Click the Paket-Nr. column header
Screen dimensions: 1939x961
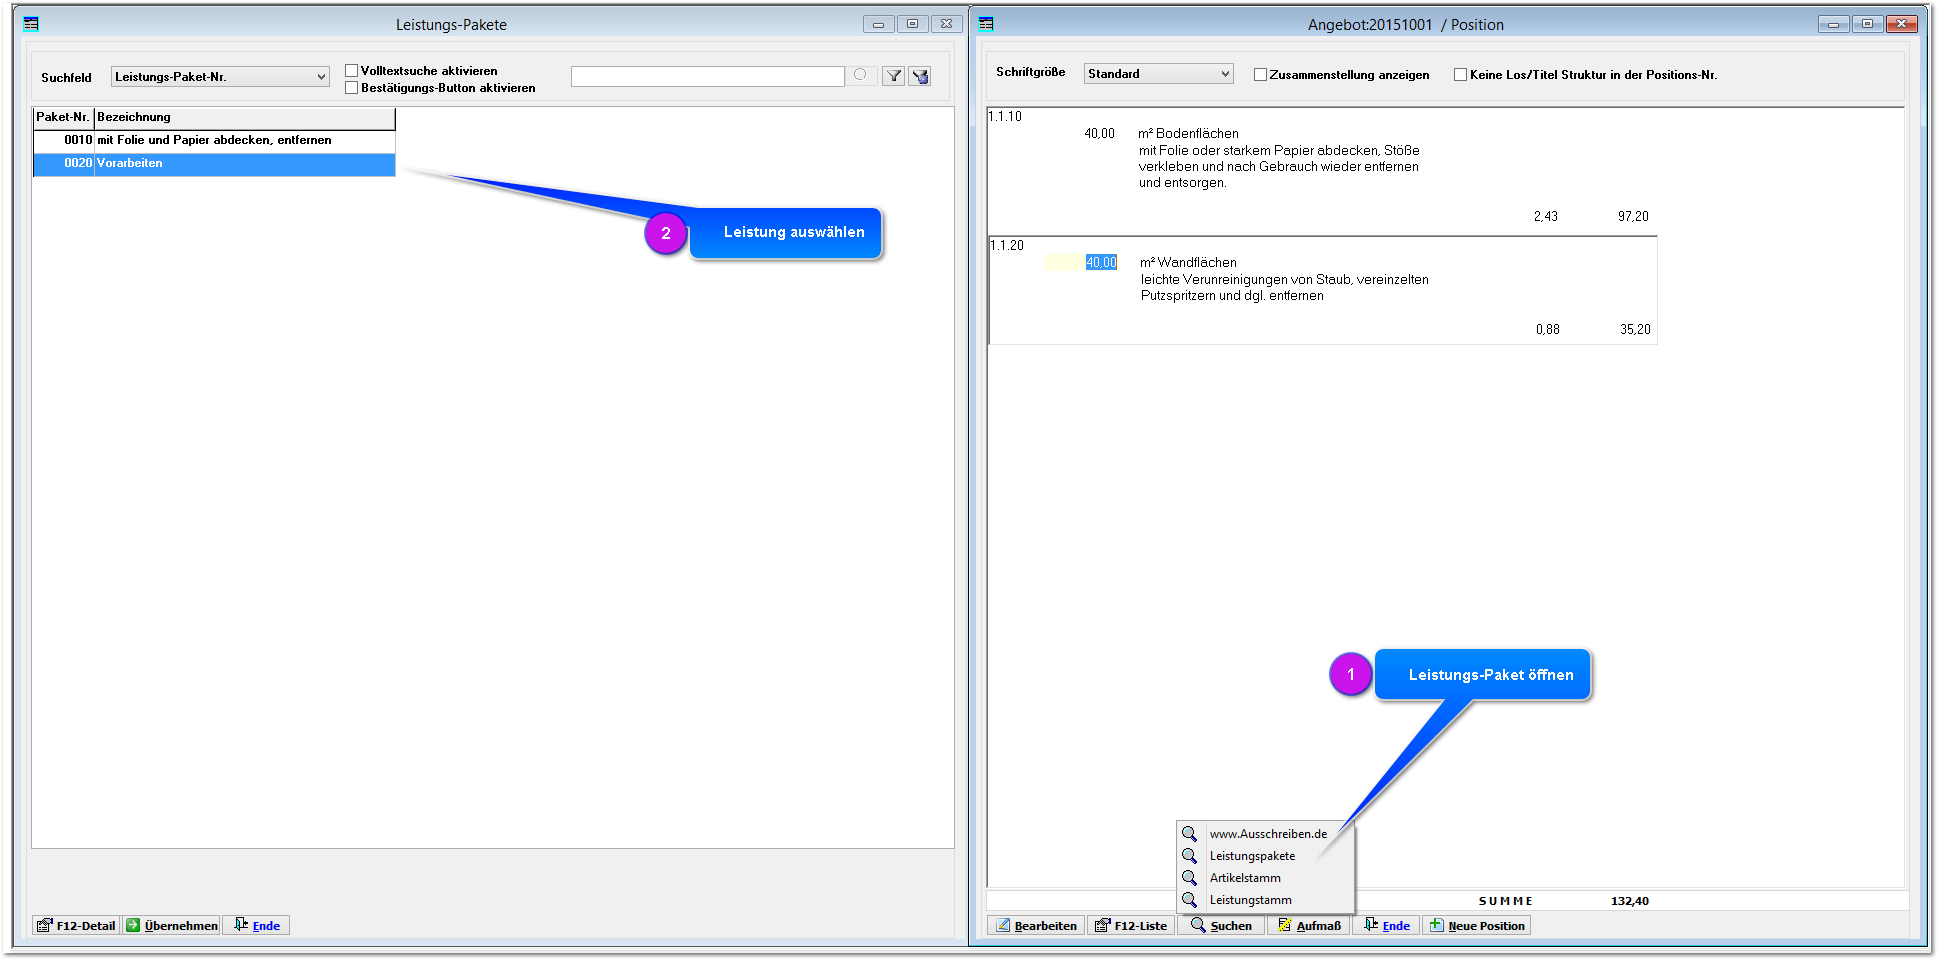63,118
